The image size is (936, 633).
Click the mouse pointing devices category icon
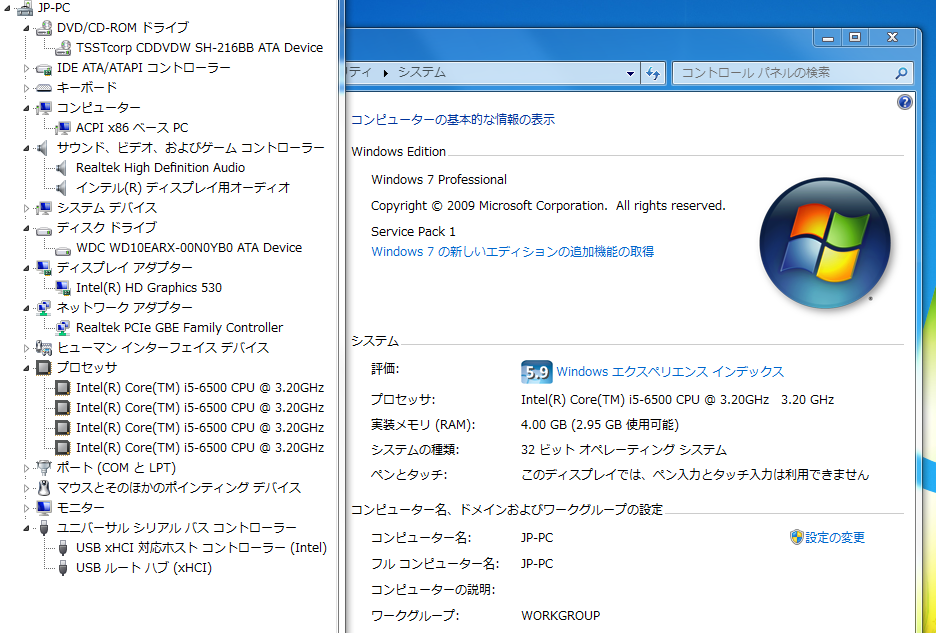coord(44,488)
